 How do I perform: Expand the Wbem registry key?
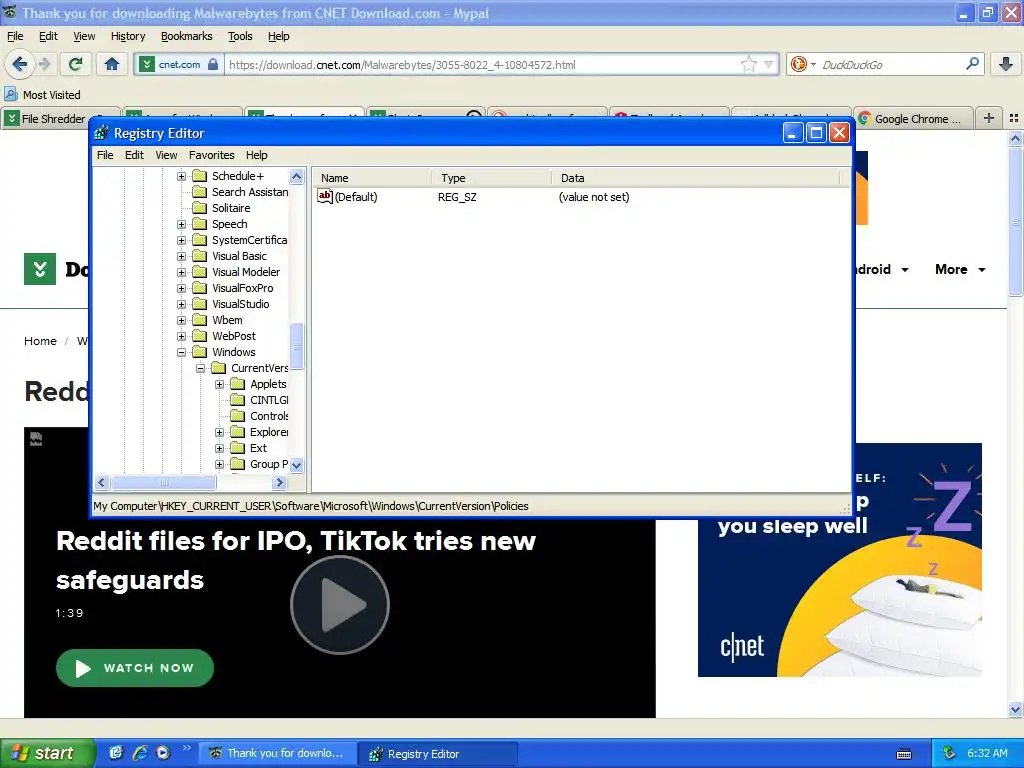click(182, 320)
